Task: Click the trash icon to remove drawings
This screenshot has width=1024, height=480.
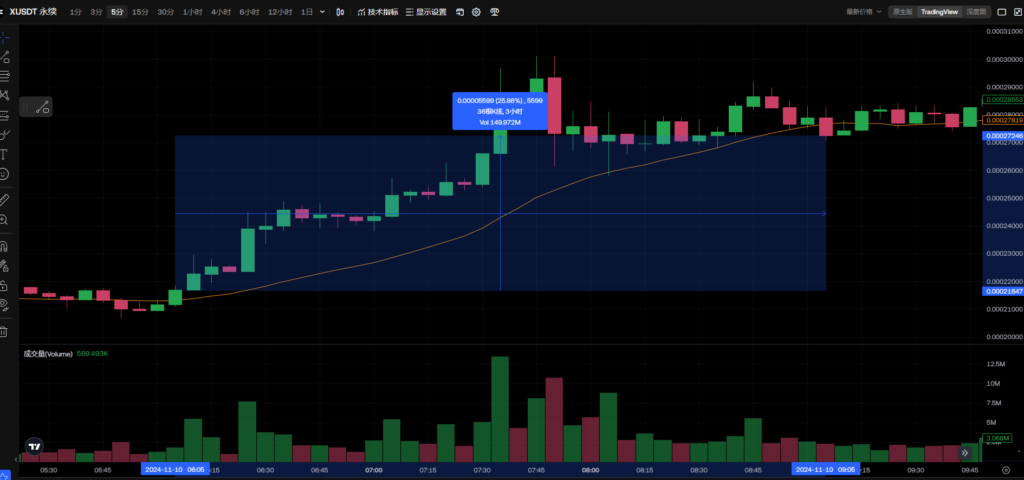Action: tap(5, 331)
